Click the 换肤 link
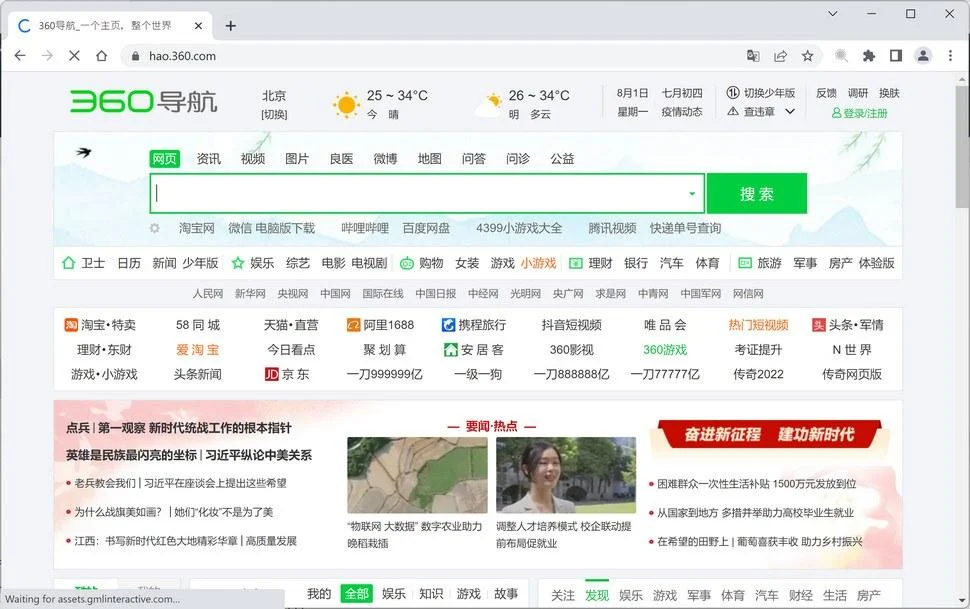 tap(889, 93)
